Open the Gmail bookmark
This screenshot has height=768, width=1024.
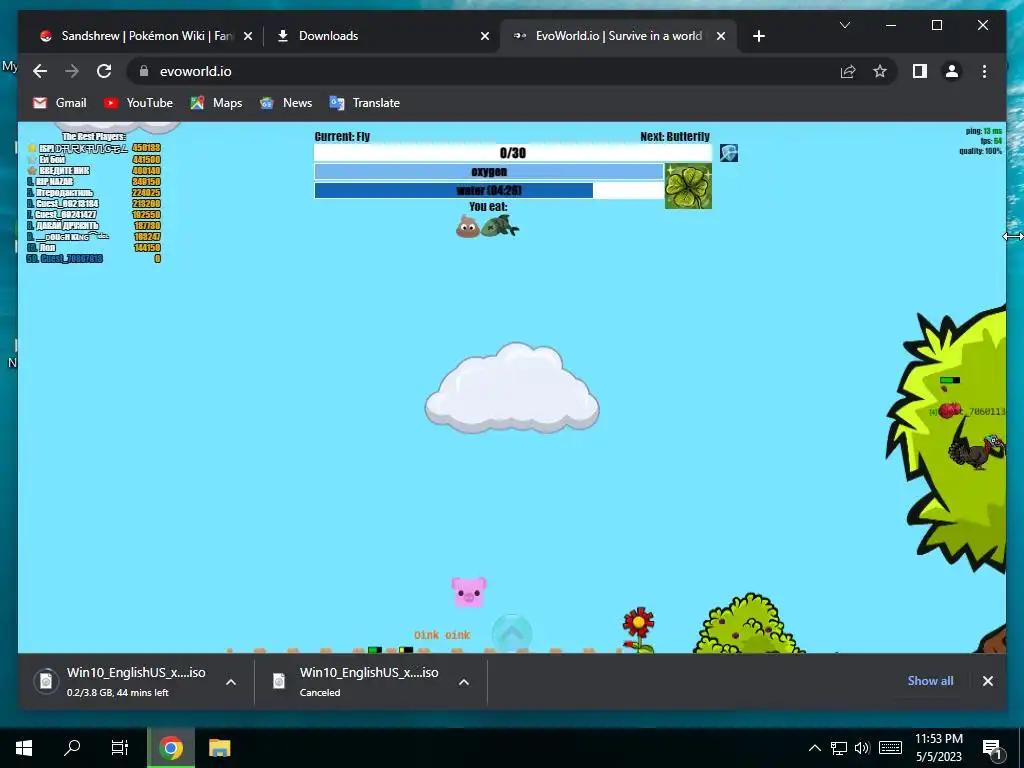point(59,103)
